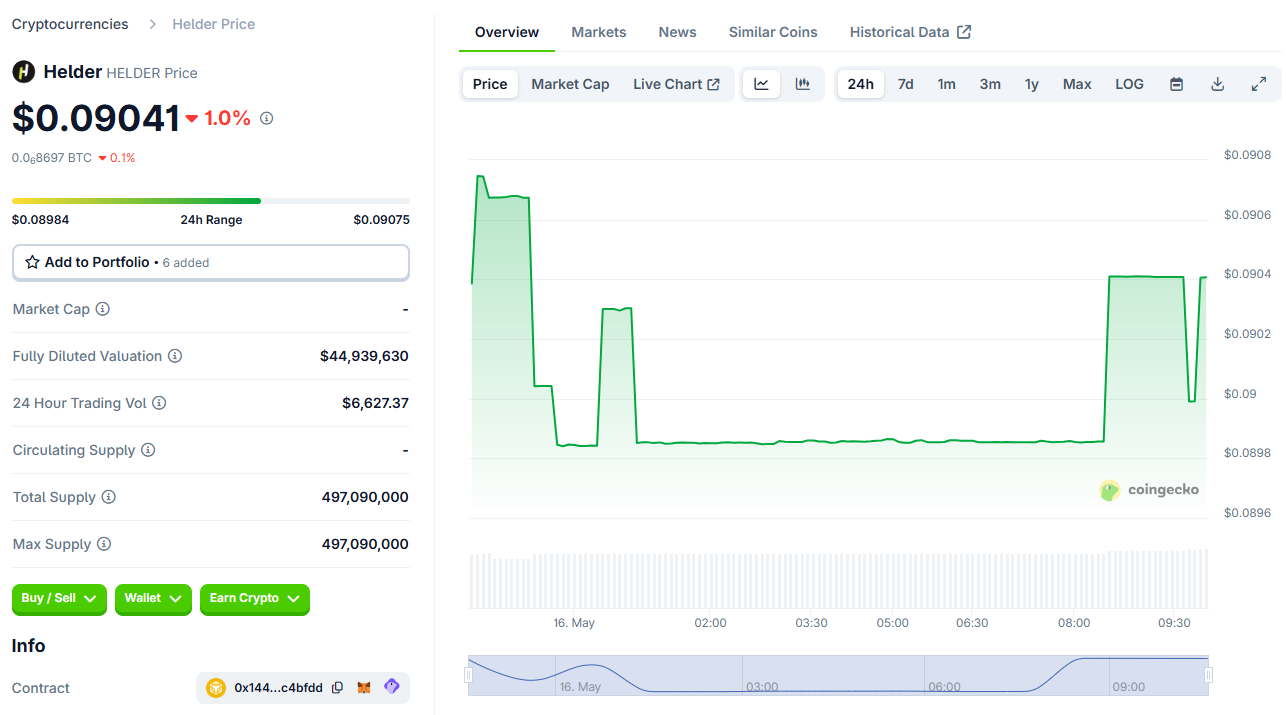The height and width of the screenshot is (715, 1286).
Task: Expand chart to fullscreen
Action: (x=1259, y=84)
